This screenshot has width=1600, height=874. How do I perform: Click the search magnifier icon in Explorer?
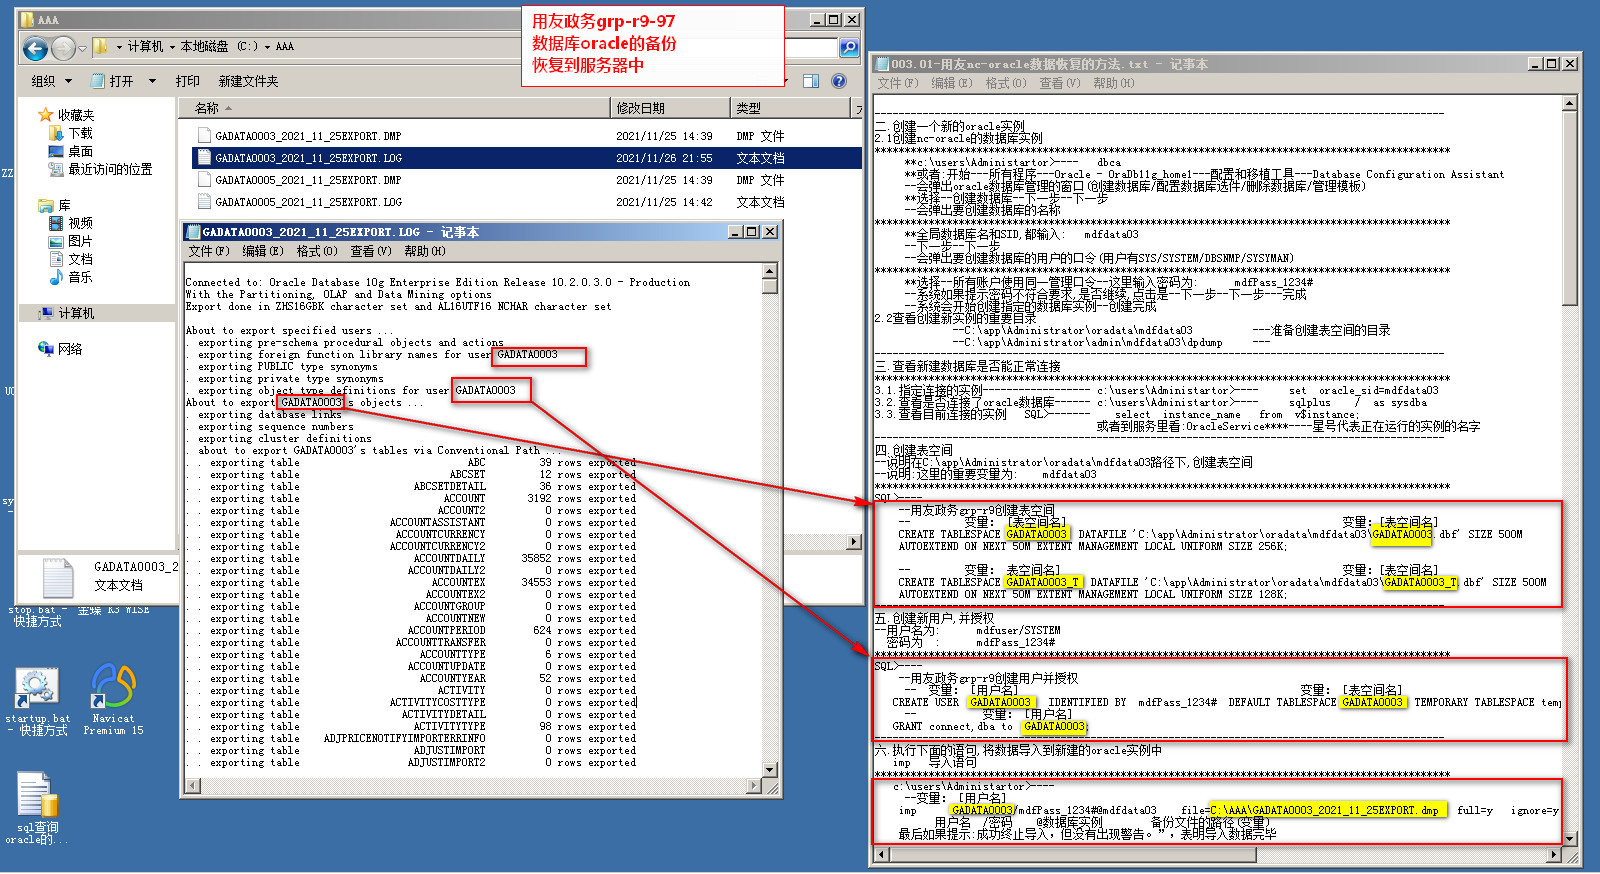[x=848, y=48]
